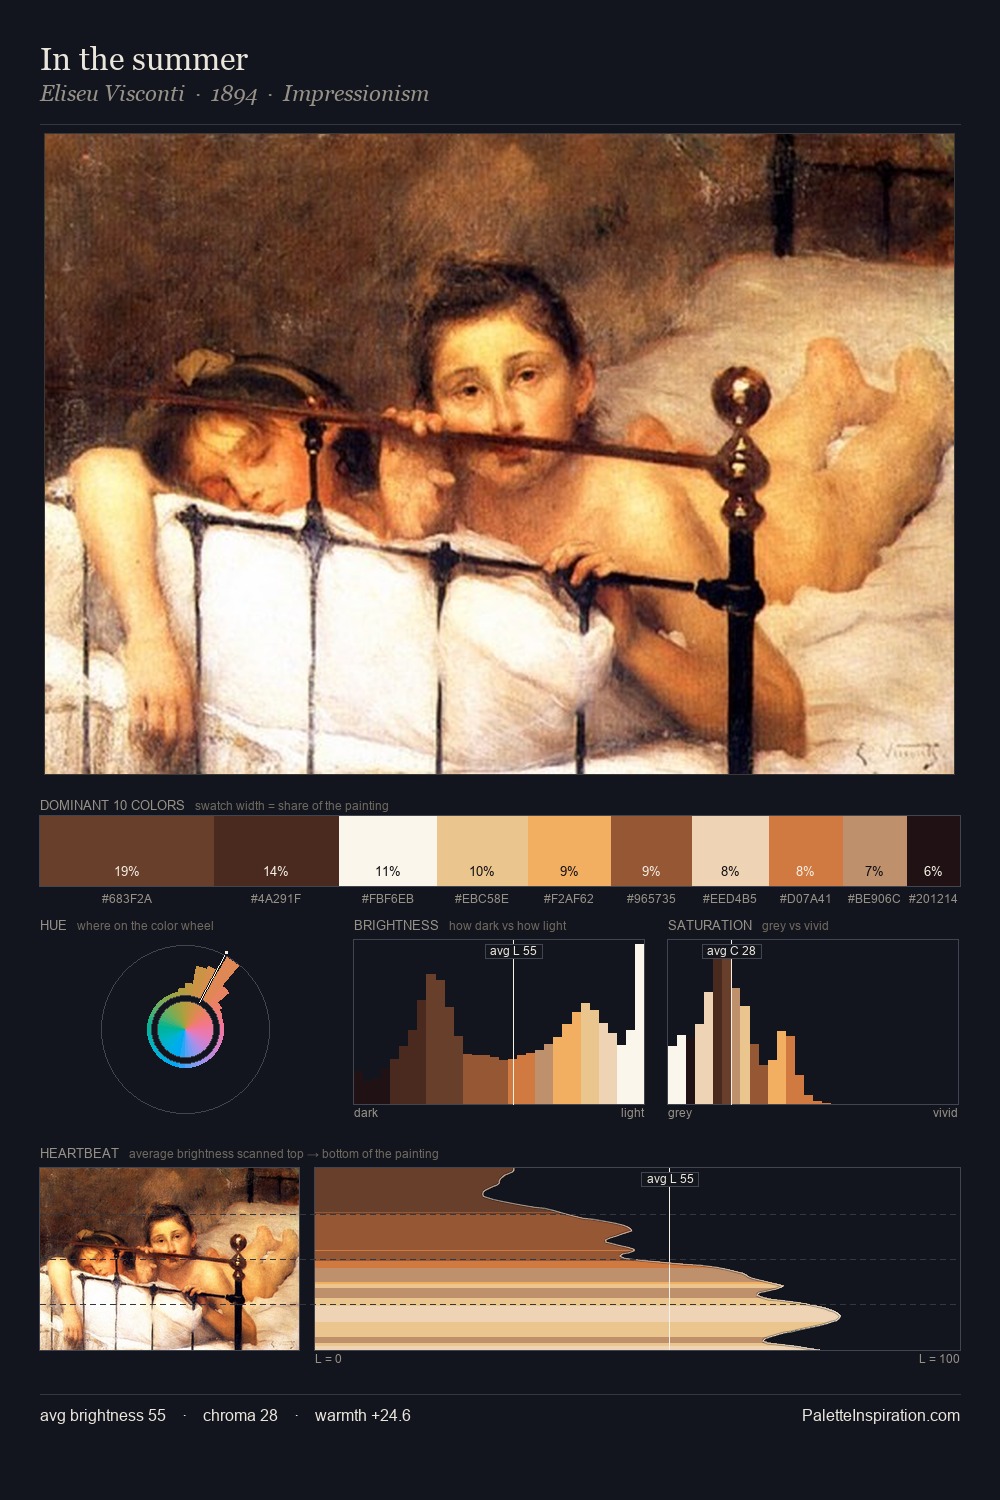Click 'grey vs vivid' caption
The width and height of the screenshot is (1000, 1500).
(x=795, y=926)
